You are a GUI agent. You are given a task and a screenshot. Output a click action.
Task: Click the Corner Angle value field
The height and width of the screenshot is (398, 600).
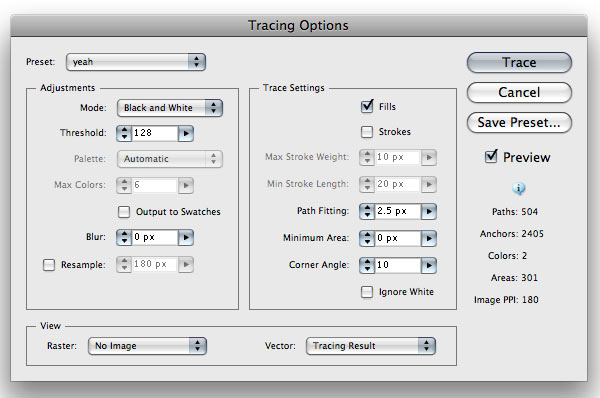point(398,265)
